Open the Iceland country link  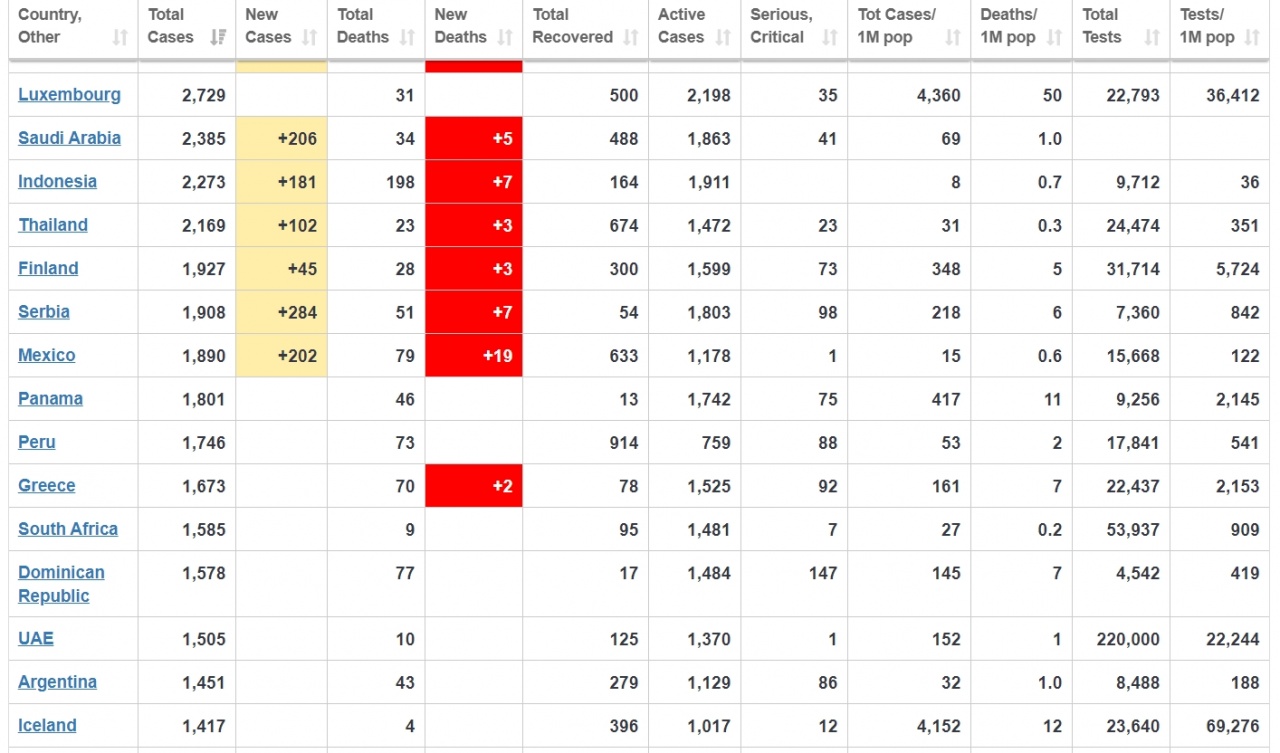coord(47,725)
